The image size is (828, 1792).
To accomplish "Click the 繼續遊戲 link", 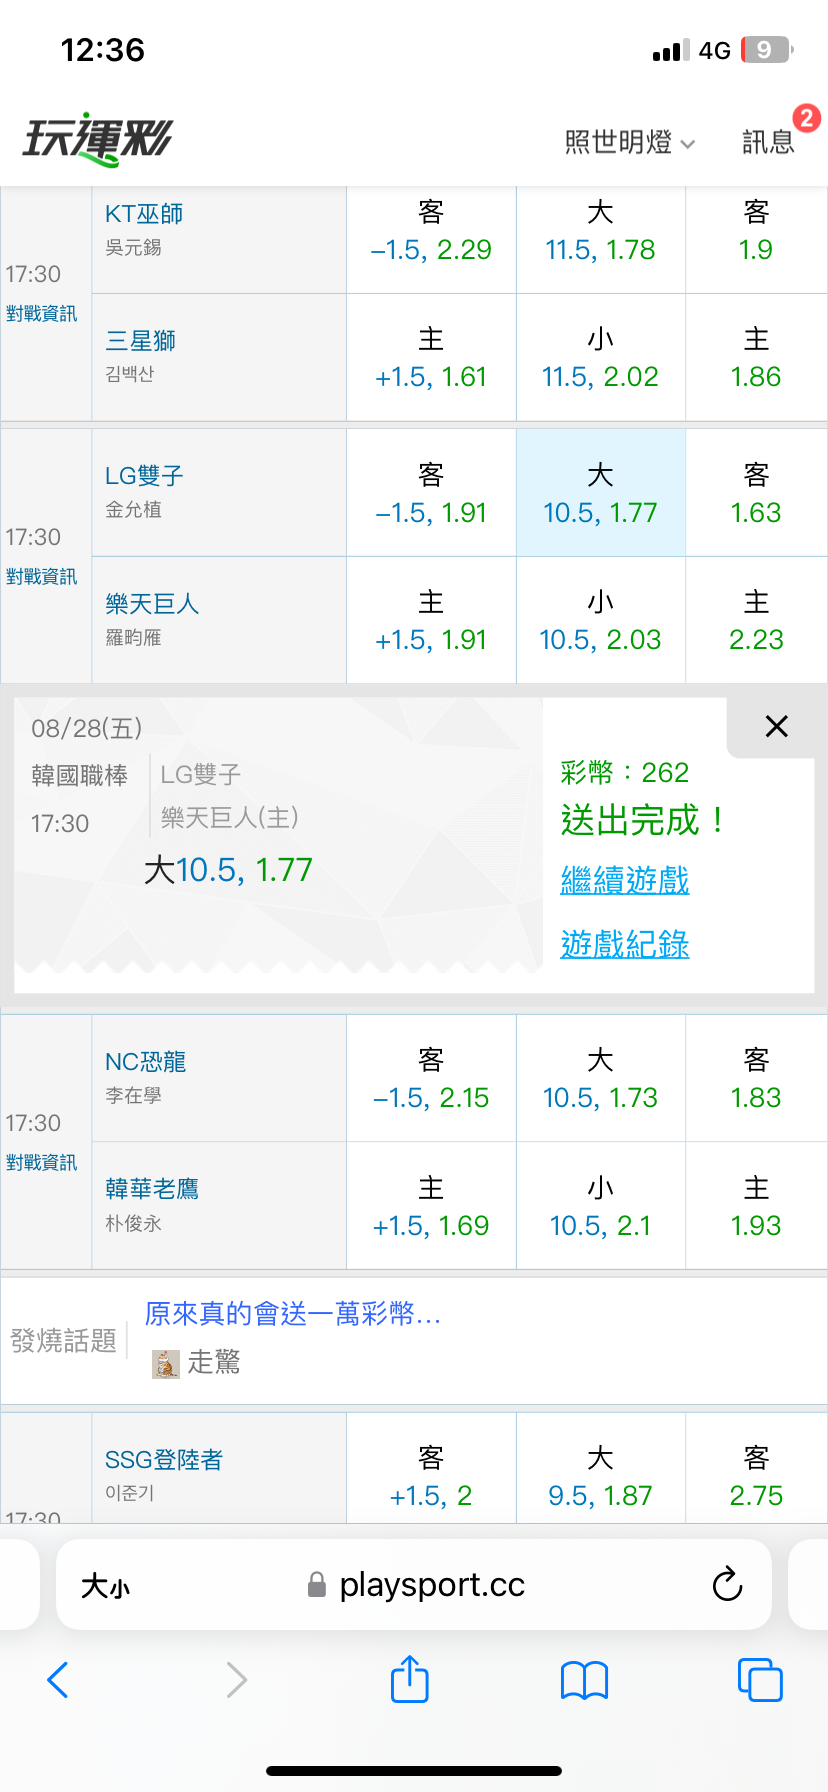I will point(625,880).
